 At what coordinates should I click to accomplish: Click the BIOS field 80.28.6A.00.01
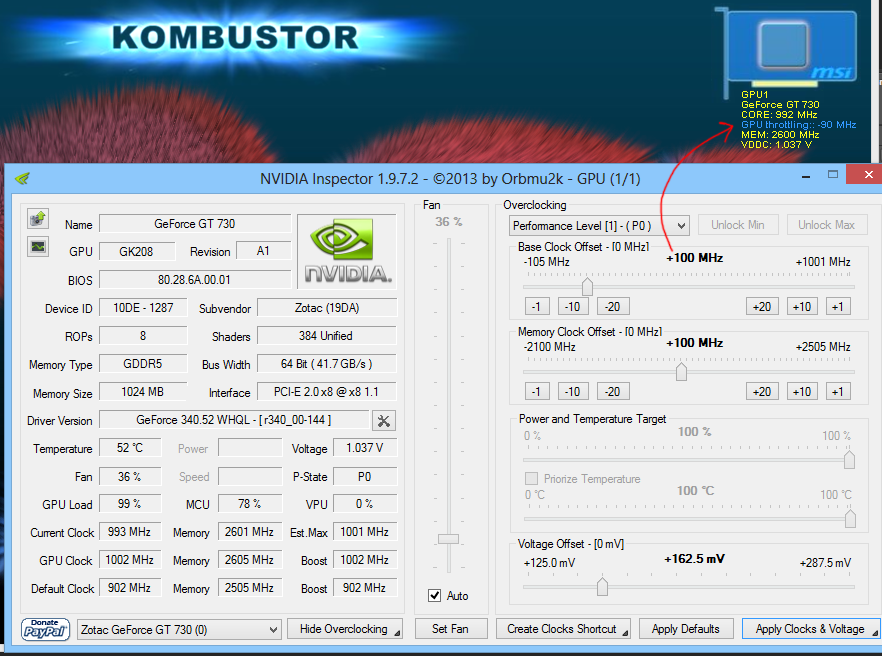point(195,280)
